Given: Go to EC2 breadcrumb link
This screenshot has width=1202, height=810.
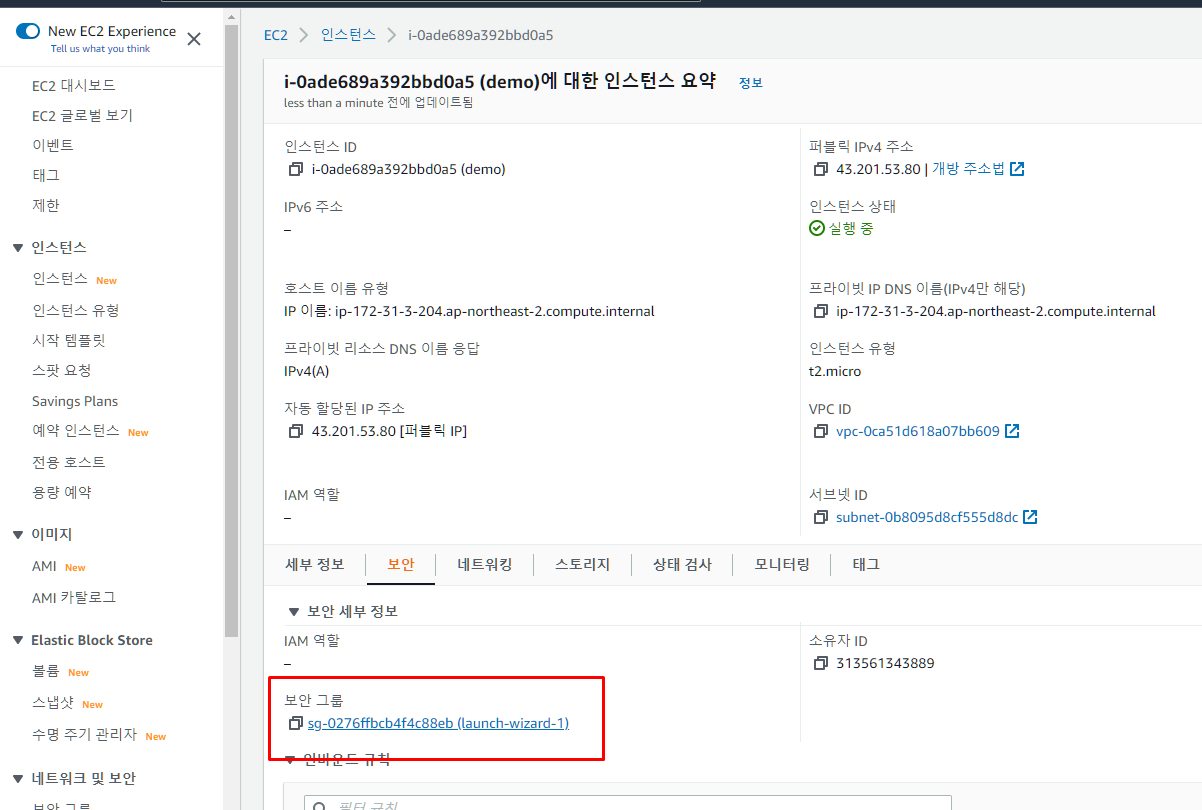Looking at the screenshot, I should click(276, 35).
